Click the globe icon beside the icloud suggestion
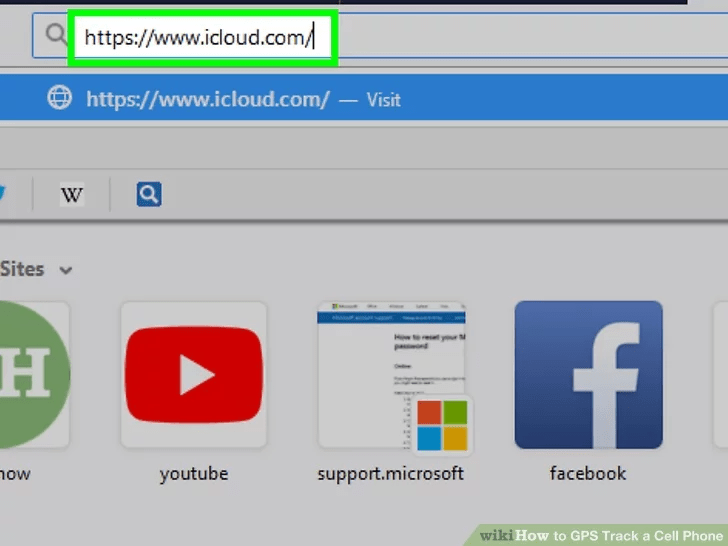Image resolution: width=728 pixels, height=546 pixels. click(59, 98)
